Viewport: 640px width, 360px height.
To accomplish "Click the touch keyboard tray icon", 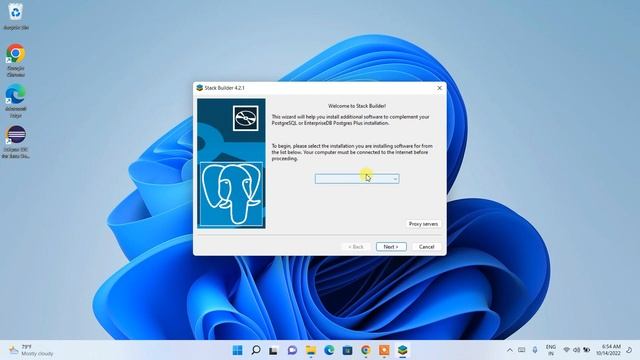I will click(522, 350).
